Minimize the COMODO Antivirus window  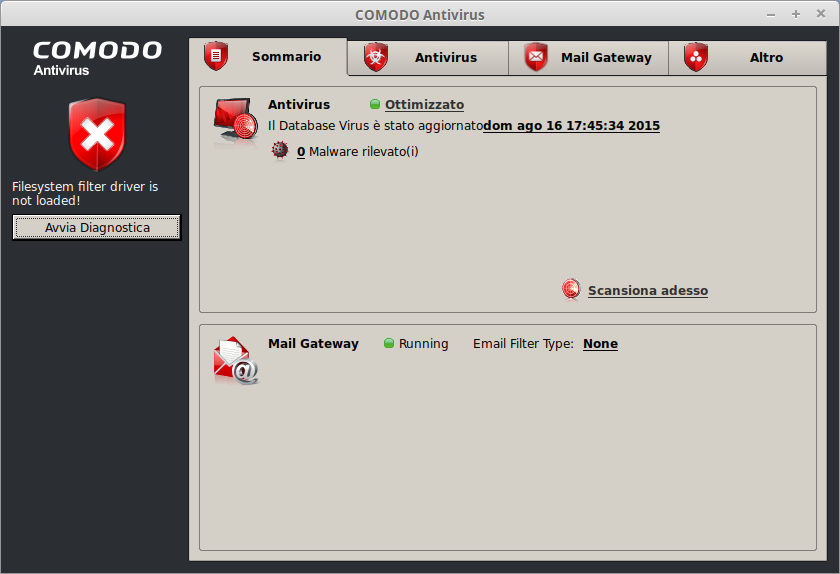771,15
